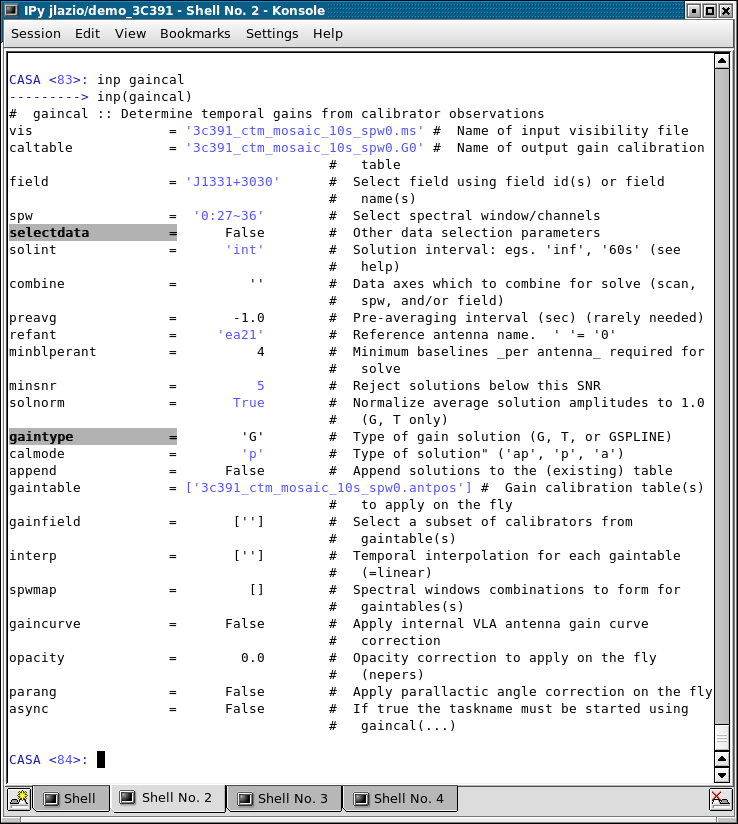Click the caltable value ending in '.G0'

(305, 148)
